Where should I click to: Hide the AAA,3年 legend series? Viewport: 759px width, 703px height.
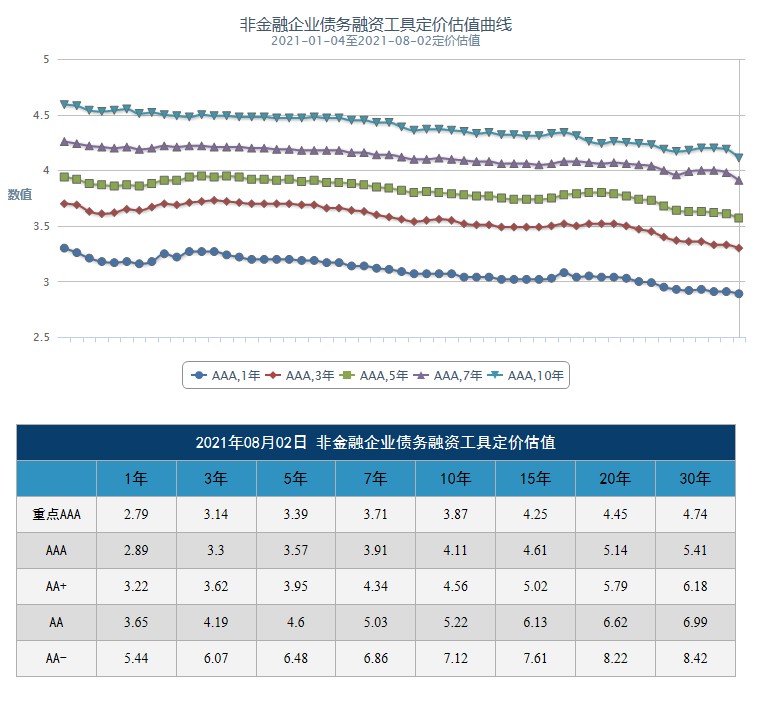[301, 376]
